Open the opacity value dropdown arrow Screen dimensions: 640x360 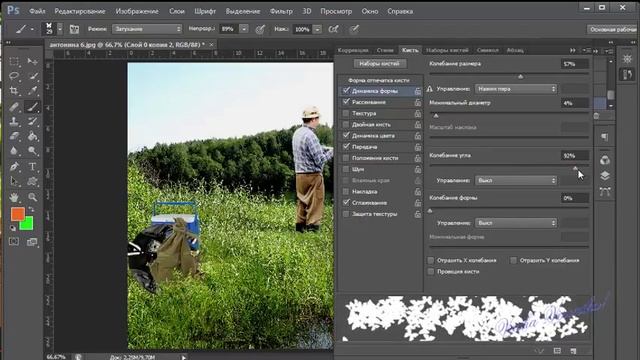pyautogui.click(x=244, y=29)
